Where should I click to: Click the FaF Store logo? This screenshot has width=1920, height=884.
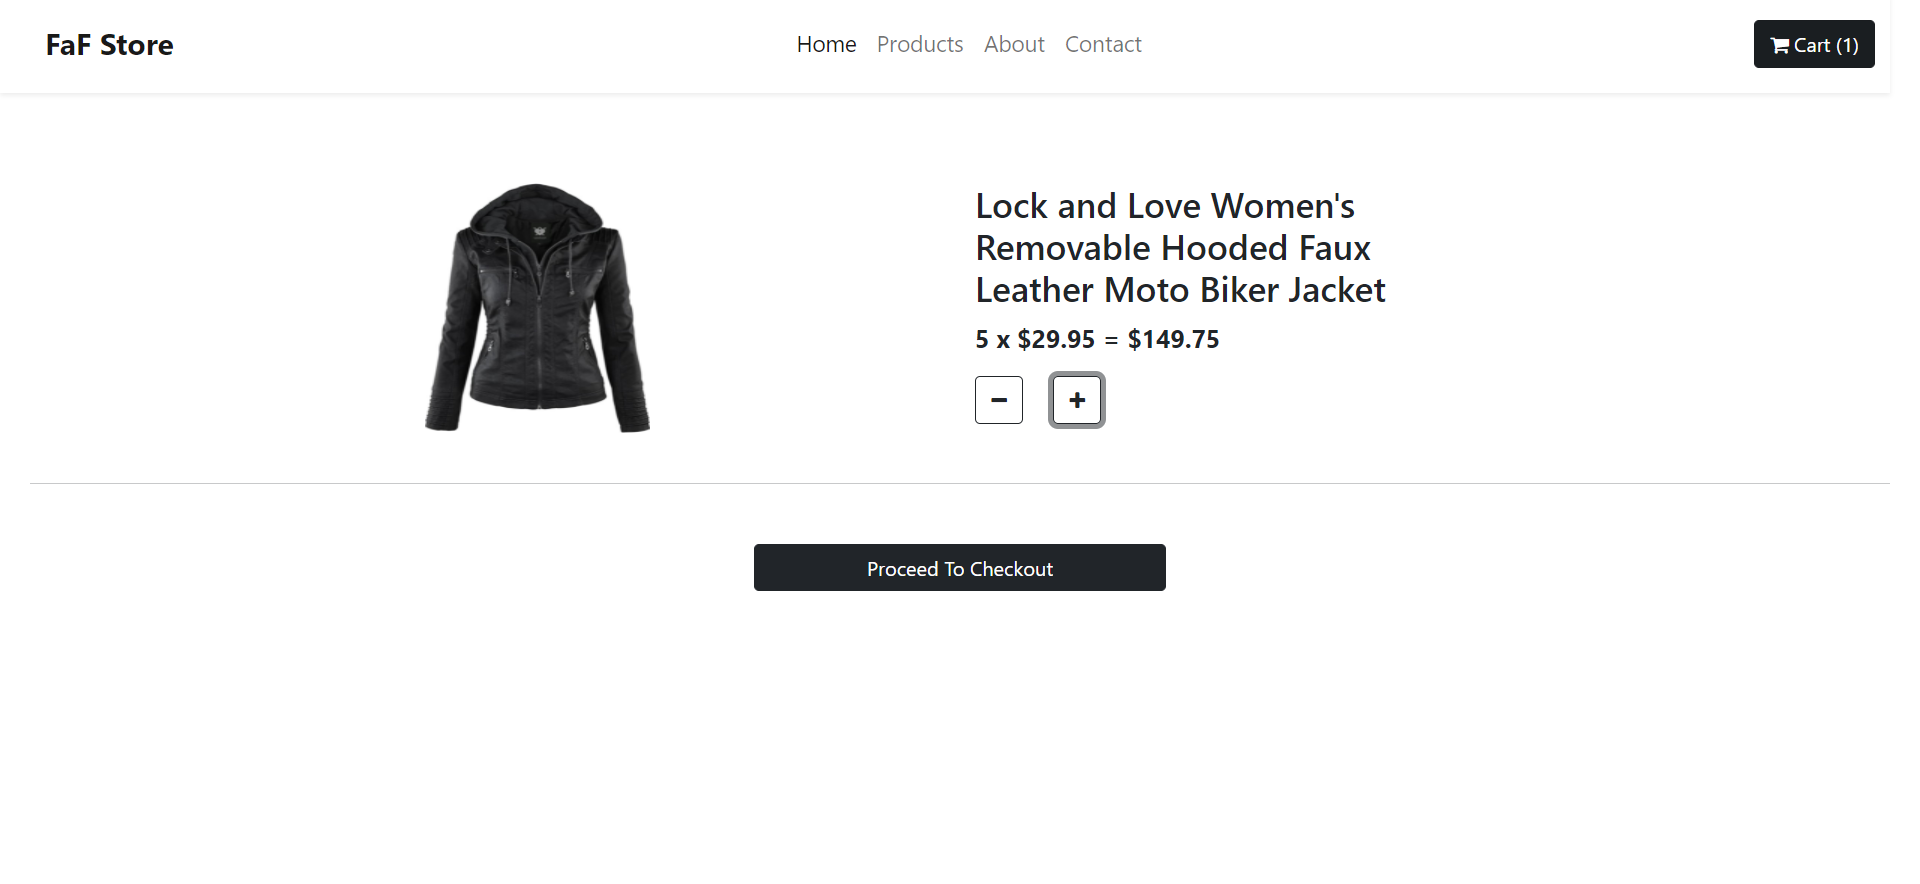108,44
